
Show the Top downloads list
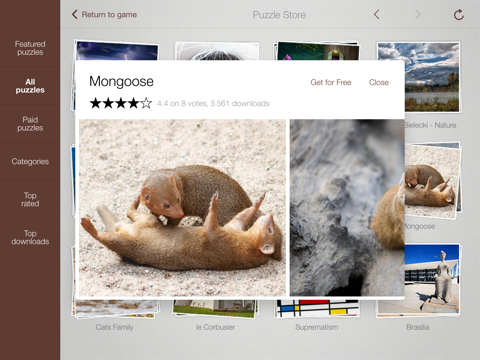(30, 237)
